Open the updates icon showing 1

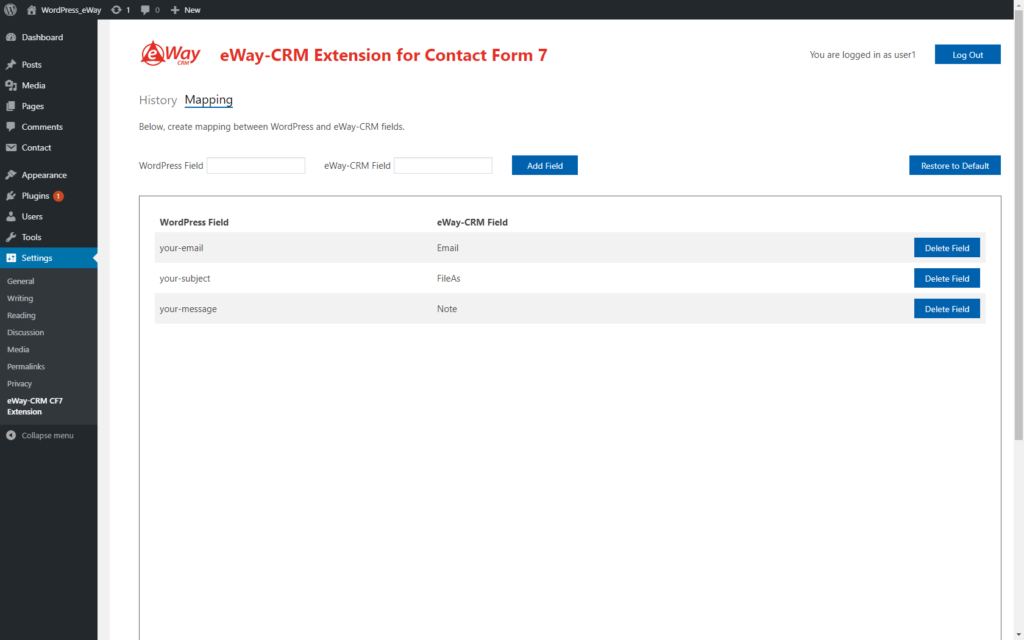click(116, 10)
